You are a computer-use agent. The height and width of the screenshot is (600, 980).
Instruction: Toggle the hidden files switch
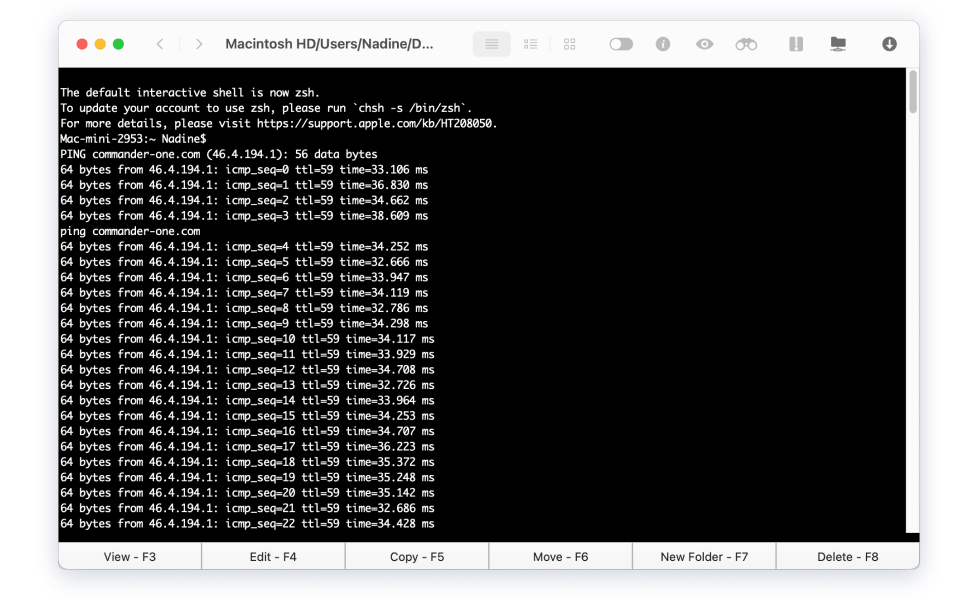[x=621, y=44]
